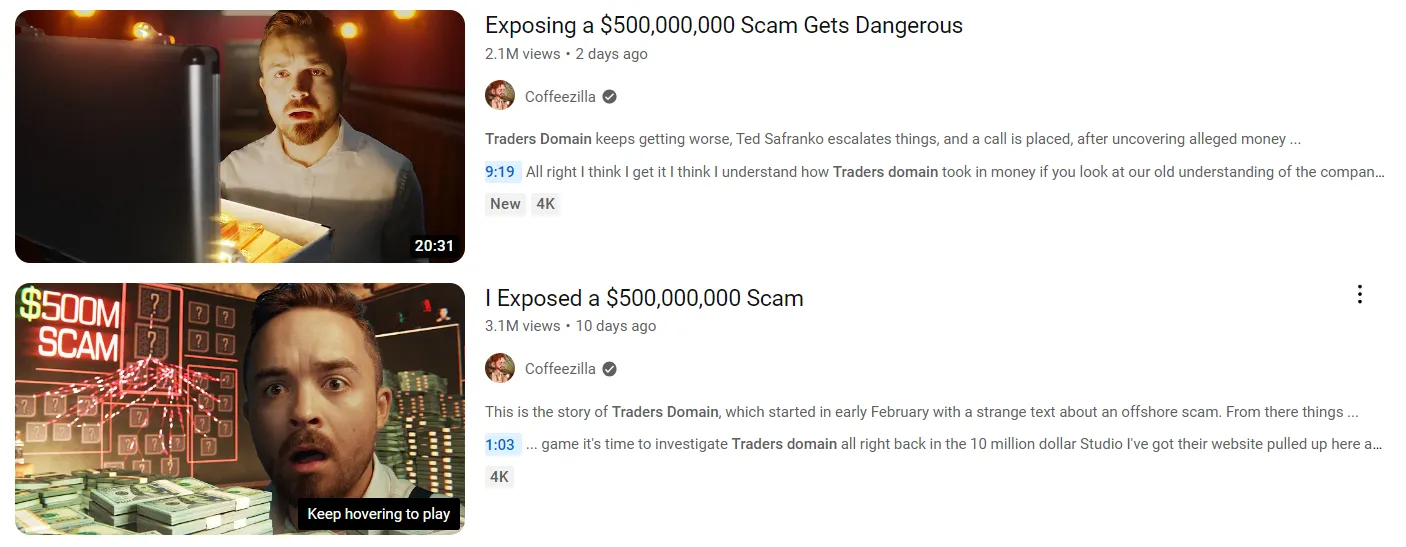Viewport: 1406px width, 547px height.
Task: Open the $500M SCAM video thumbnail
Action: pyautogui.click(x=240, y=409)
